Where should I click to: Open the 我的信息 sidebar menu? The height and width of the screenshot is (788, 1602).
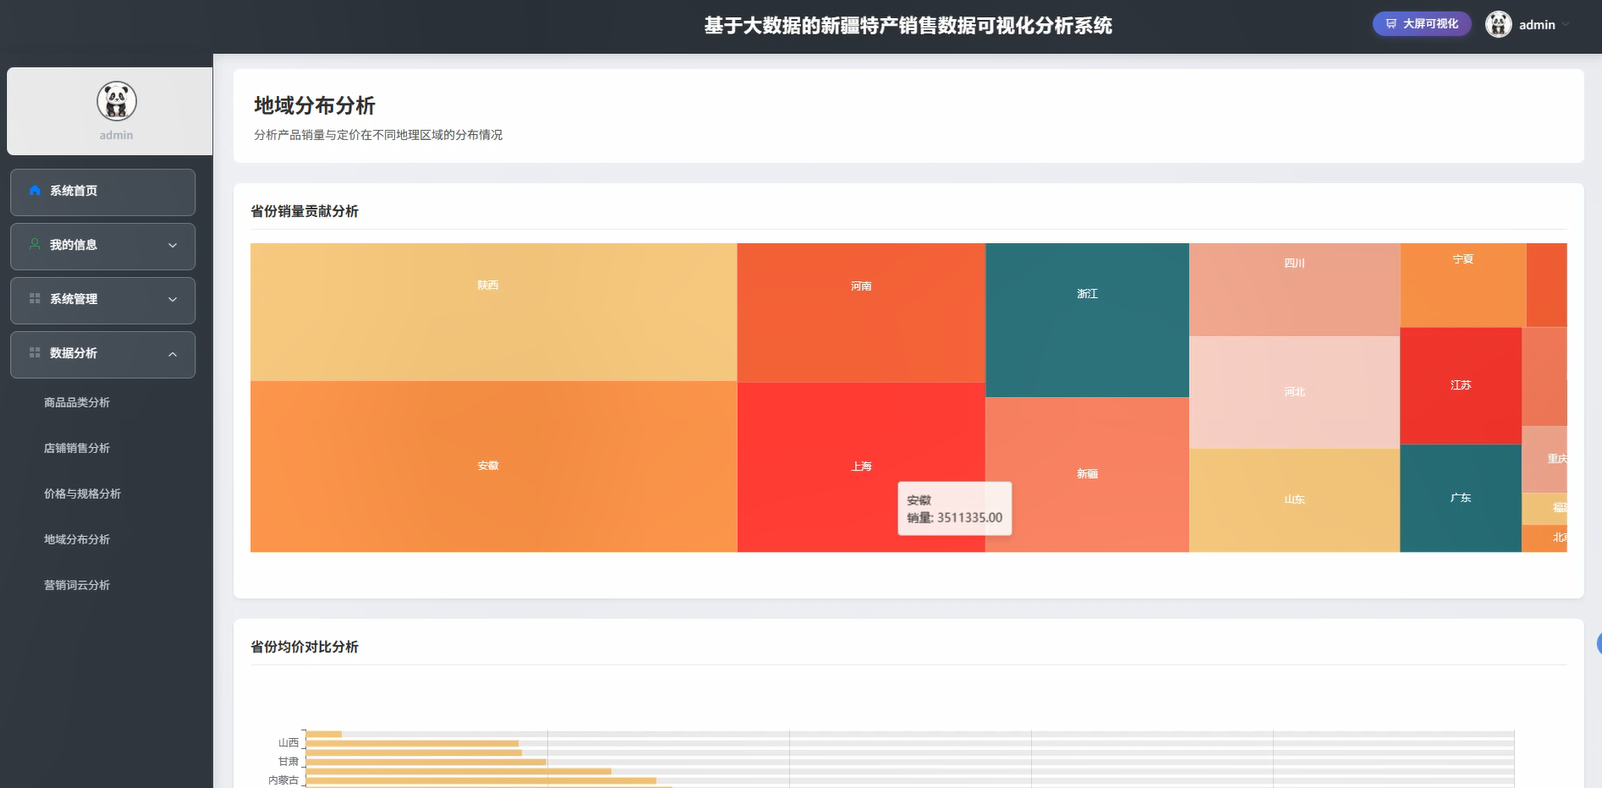pos(103,246)
